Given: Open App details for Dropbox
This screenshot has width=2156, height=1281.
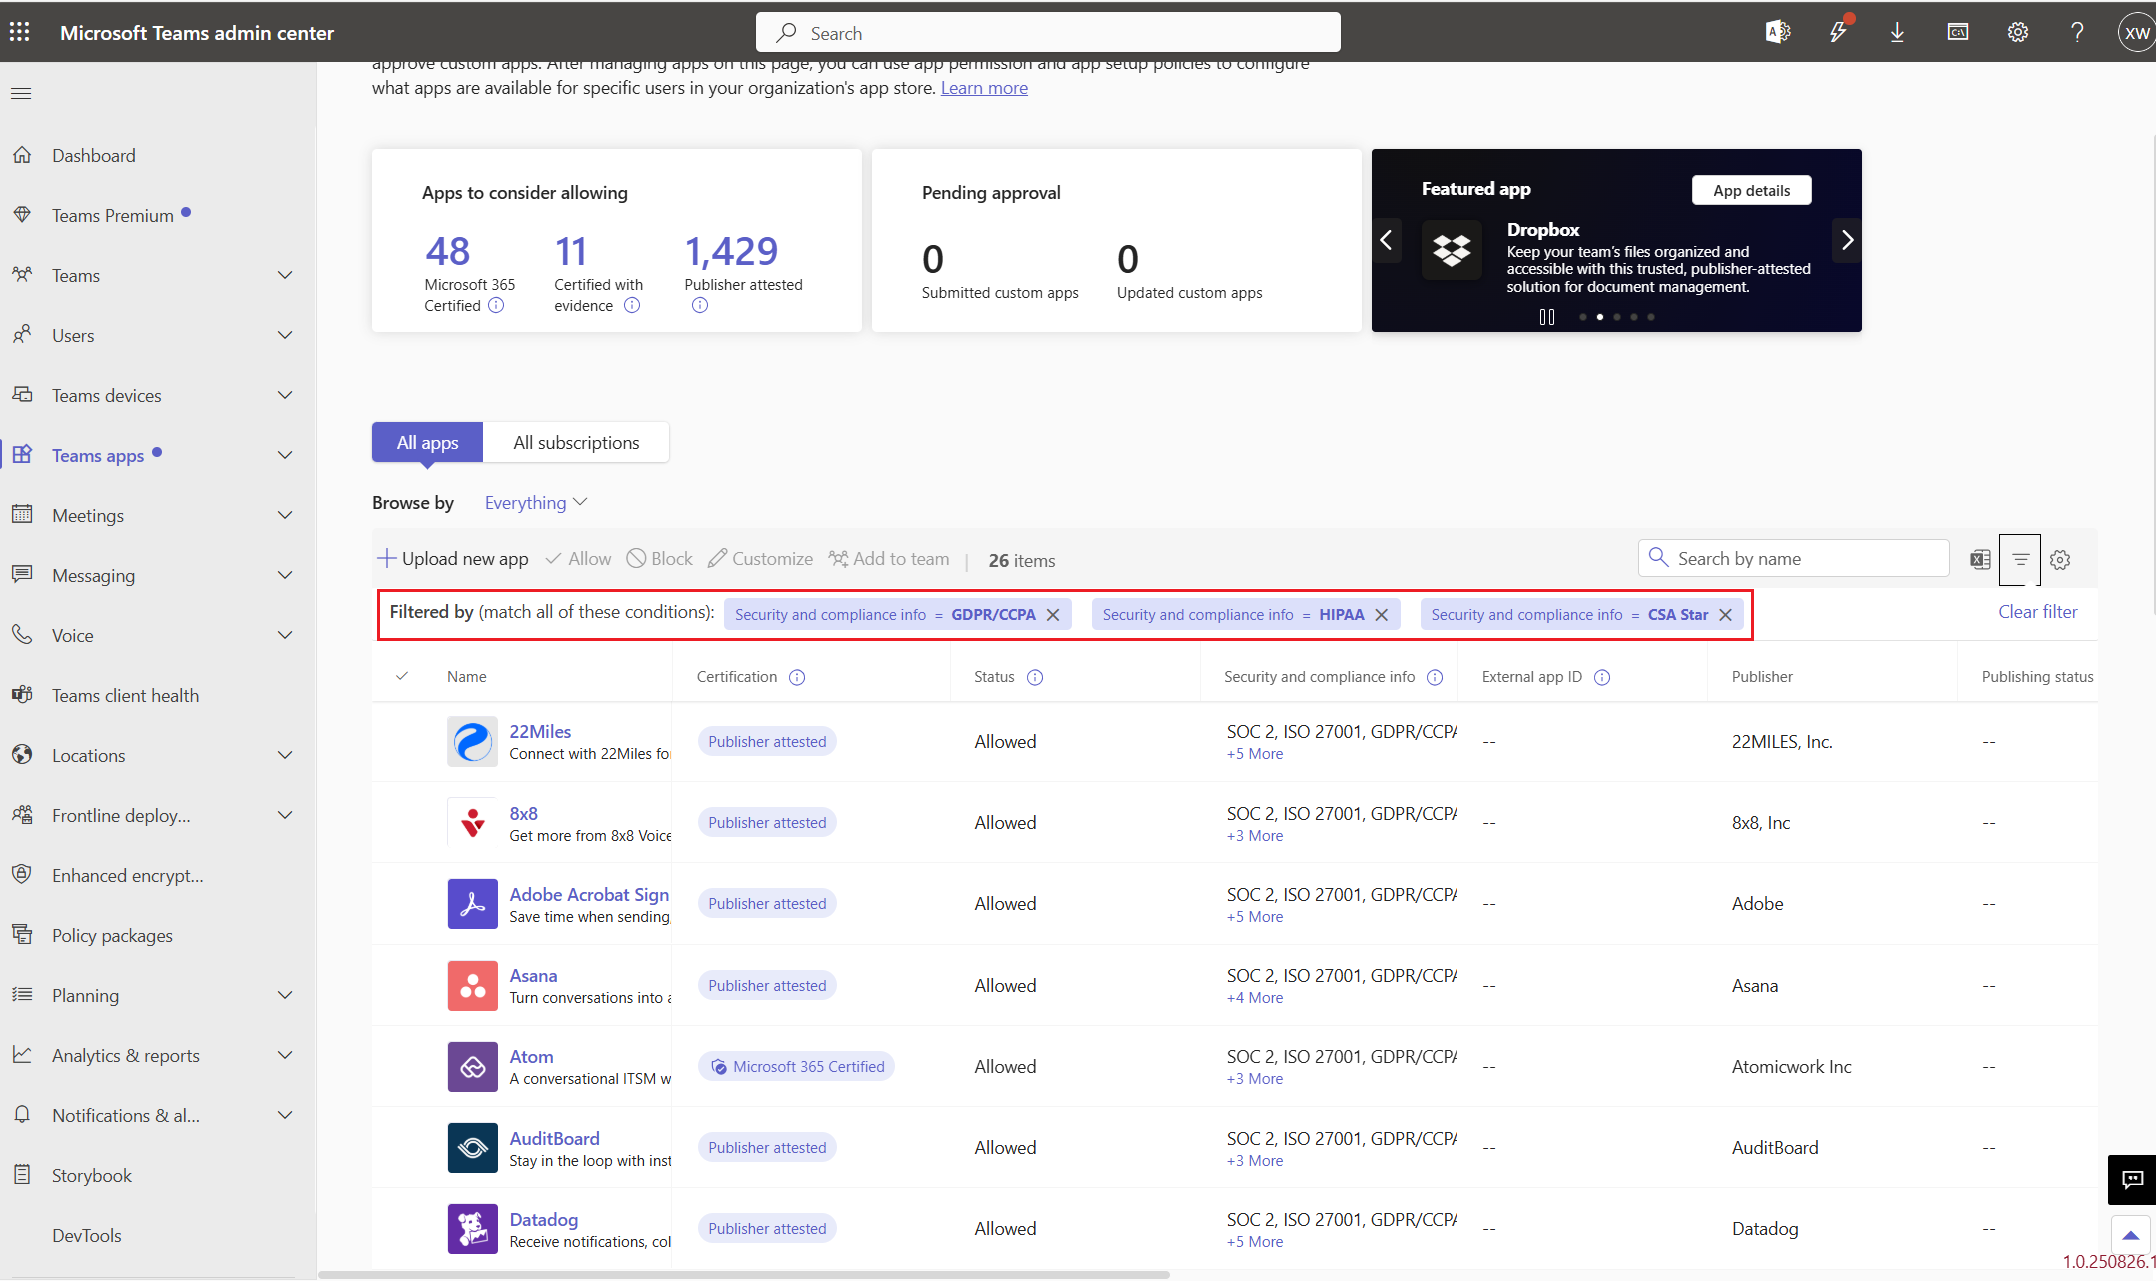Looking at the screenshot, I should [1750, 190].
